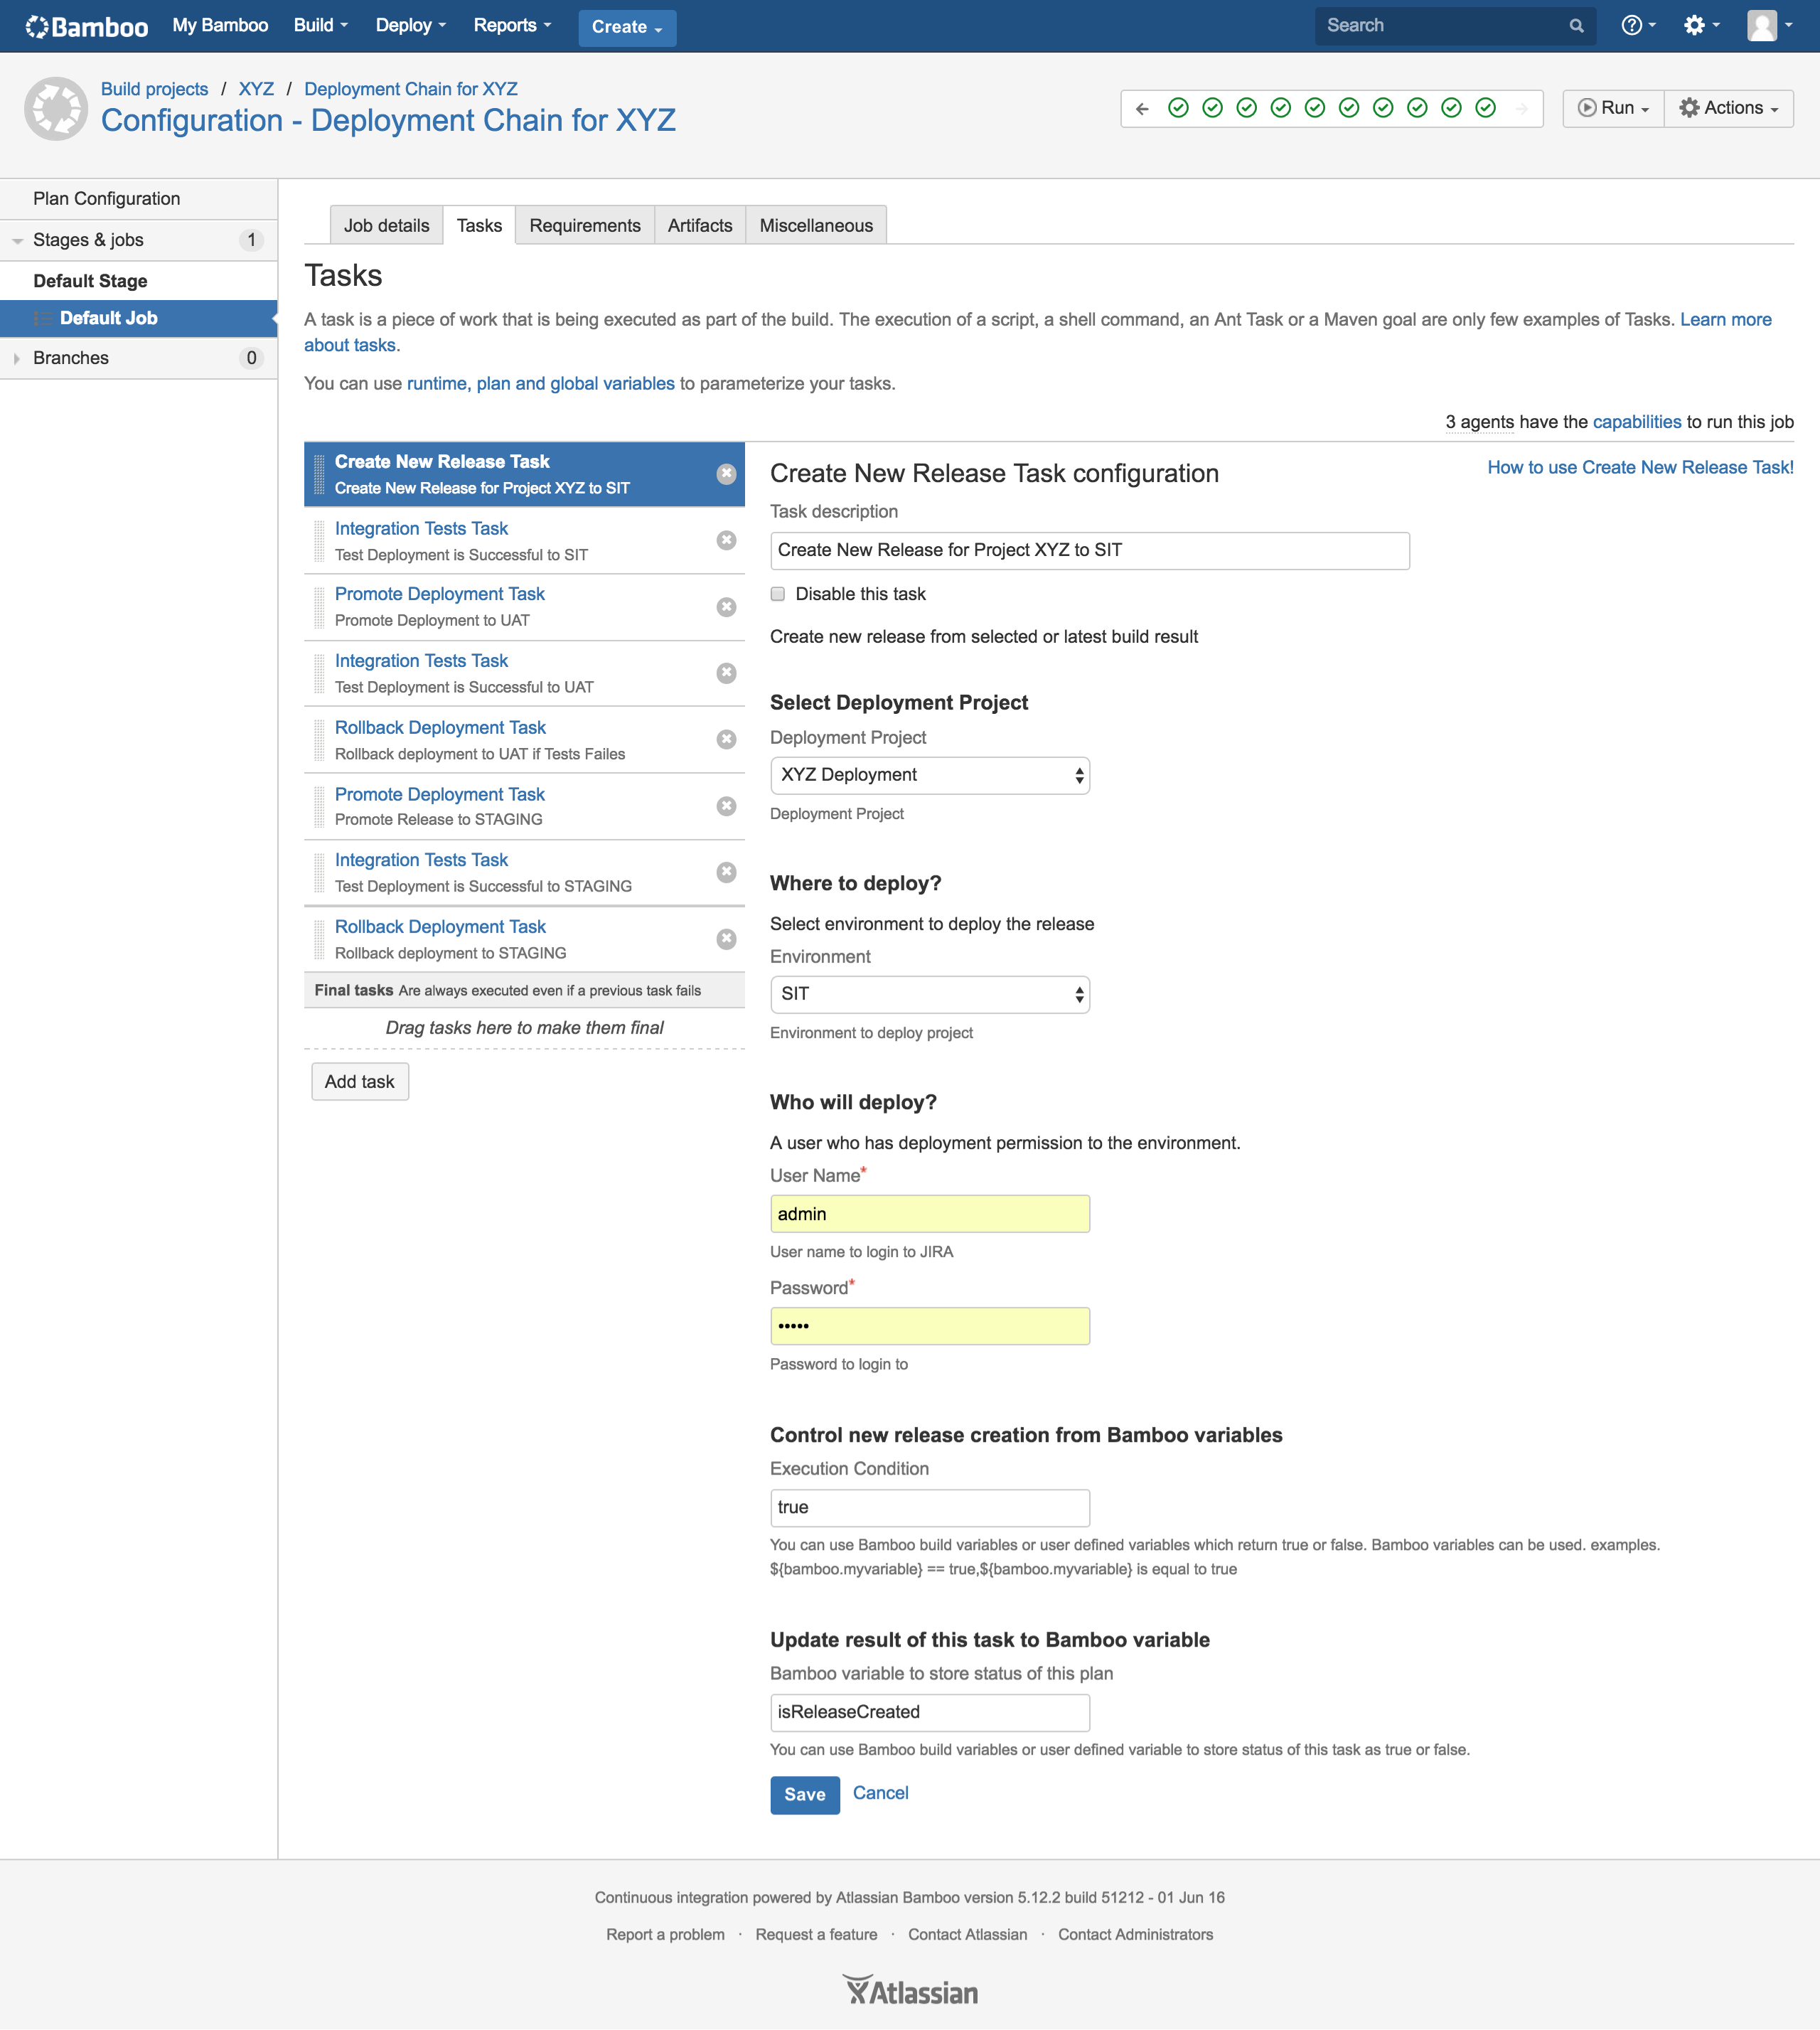1820x2030 pixels.
Task: Click the Bamboo logo icon
Action: [37, 27]
